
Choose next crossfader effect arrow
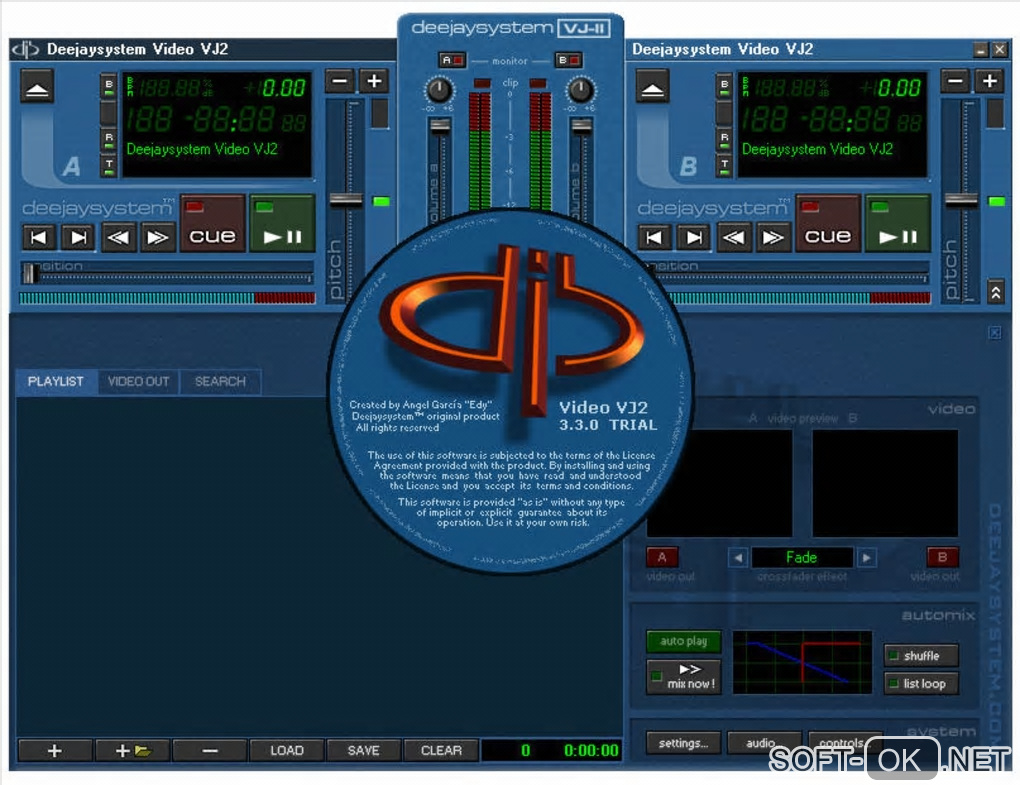pyautogui.click(x=866, y=557)
